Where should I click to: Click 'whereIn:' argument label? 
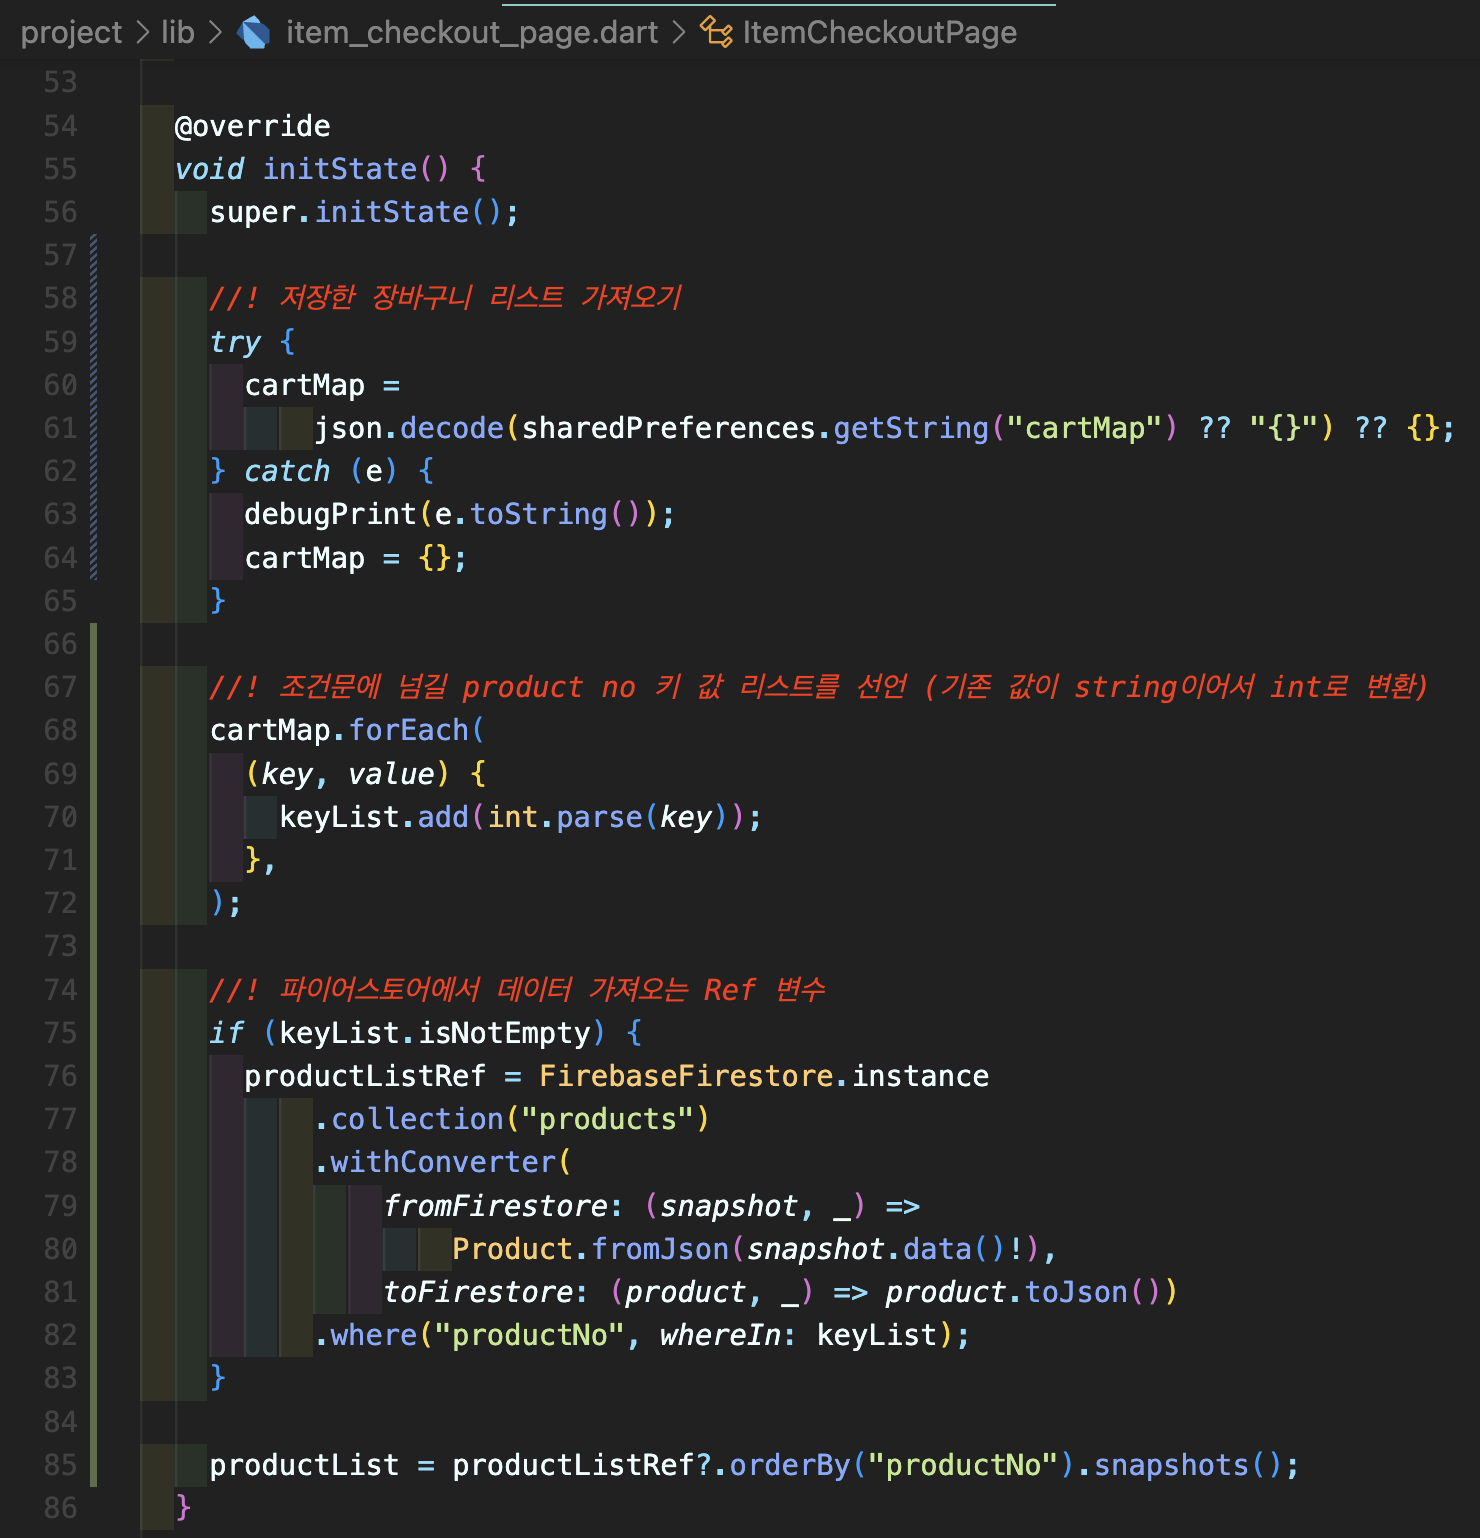click(728, 1335)
